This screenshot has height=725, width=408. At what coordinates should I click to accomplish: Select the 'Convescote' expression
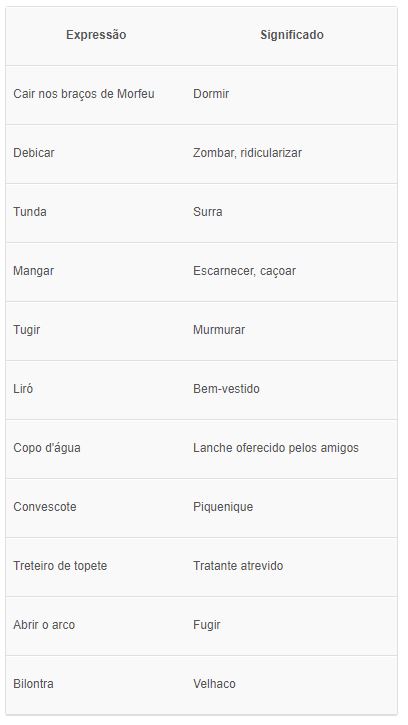coord(45,507)
